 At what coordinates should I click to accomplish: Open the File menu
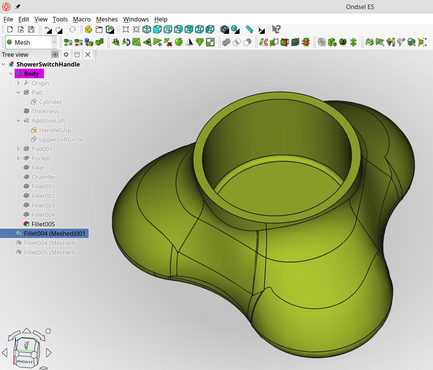pos(8,19)
